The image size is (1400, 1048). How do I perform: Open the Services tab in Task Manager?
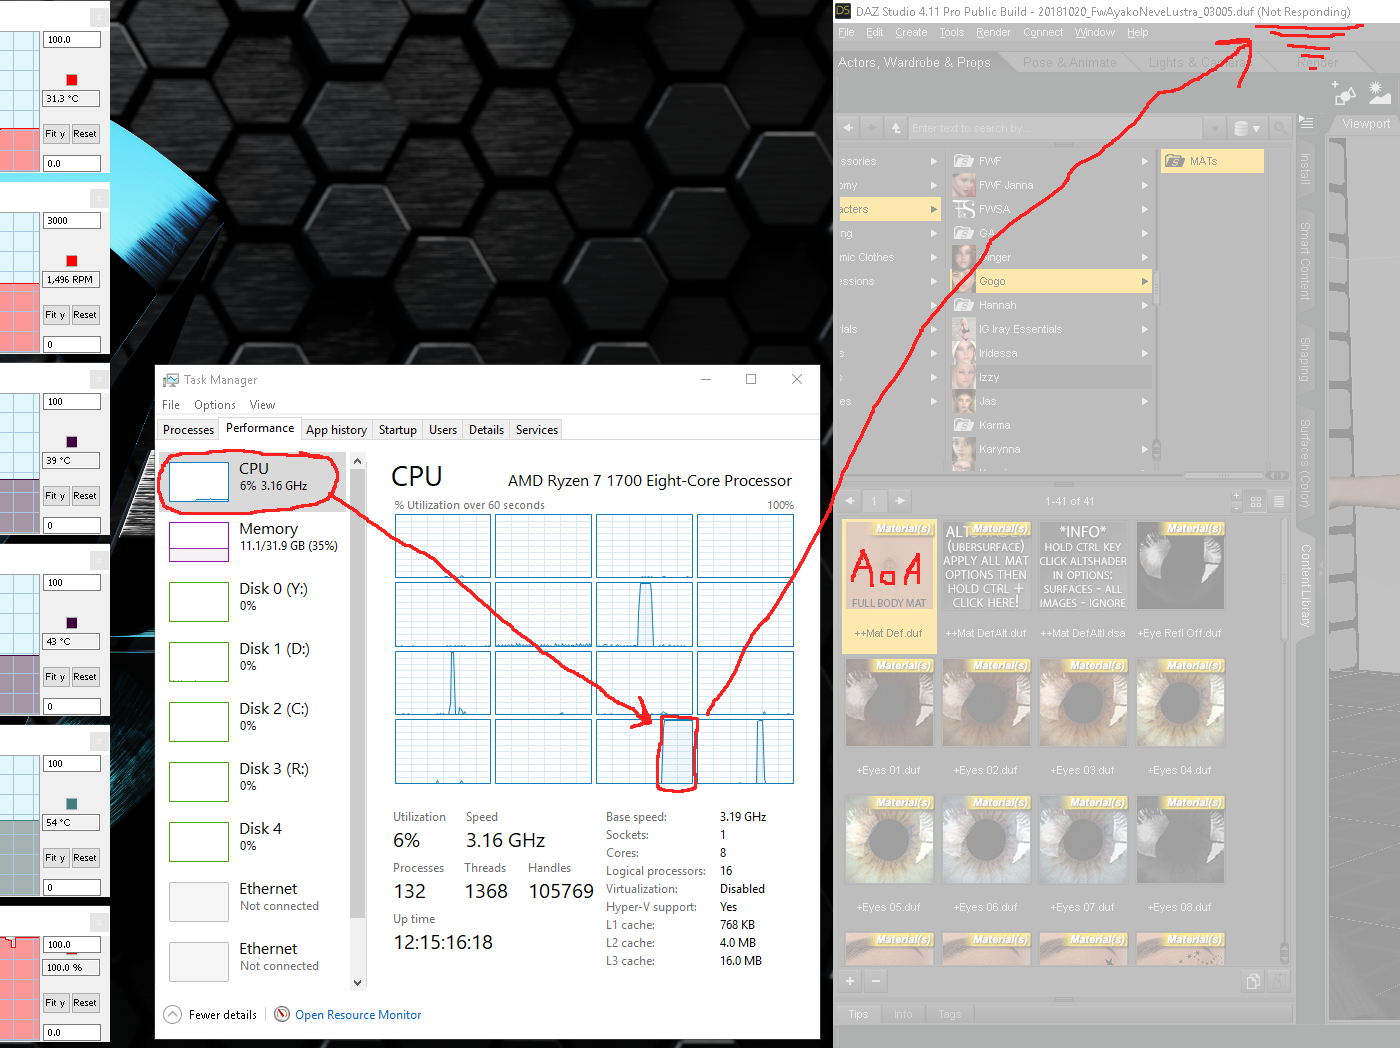pos(537,430)
